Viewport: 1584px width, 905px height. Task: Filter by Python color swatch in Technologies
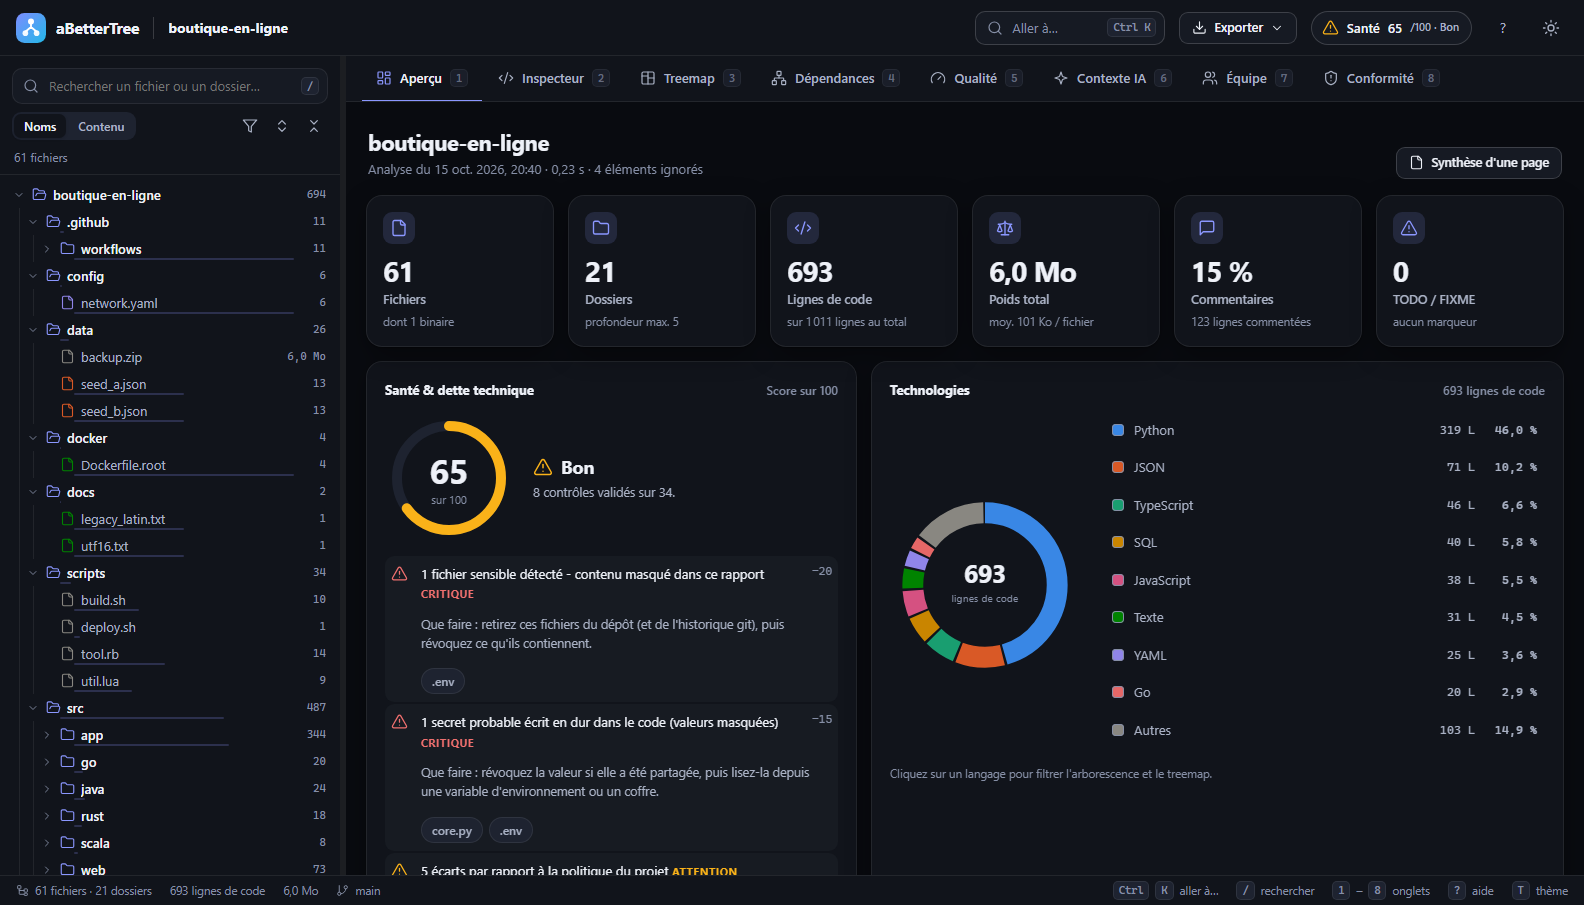click(x=1118, y=430)
